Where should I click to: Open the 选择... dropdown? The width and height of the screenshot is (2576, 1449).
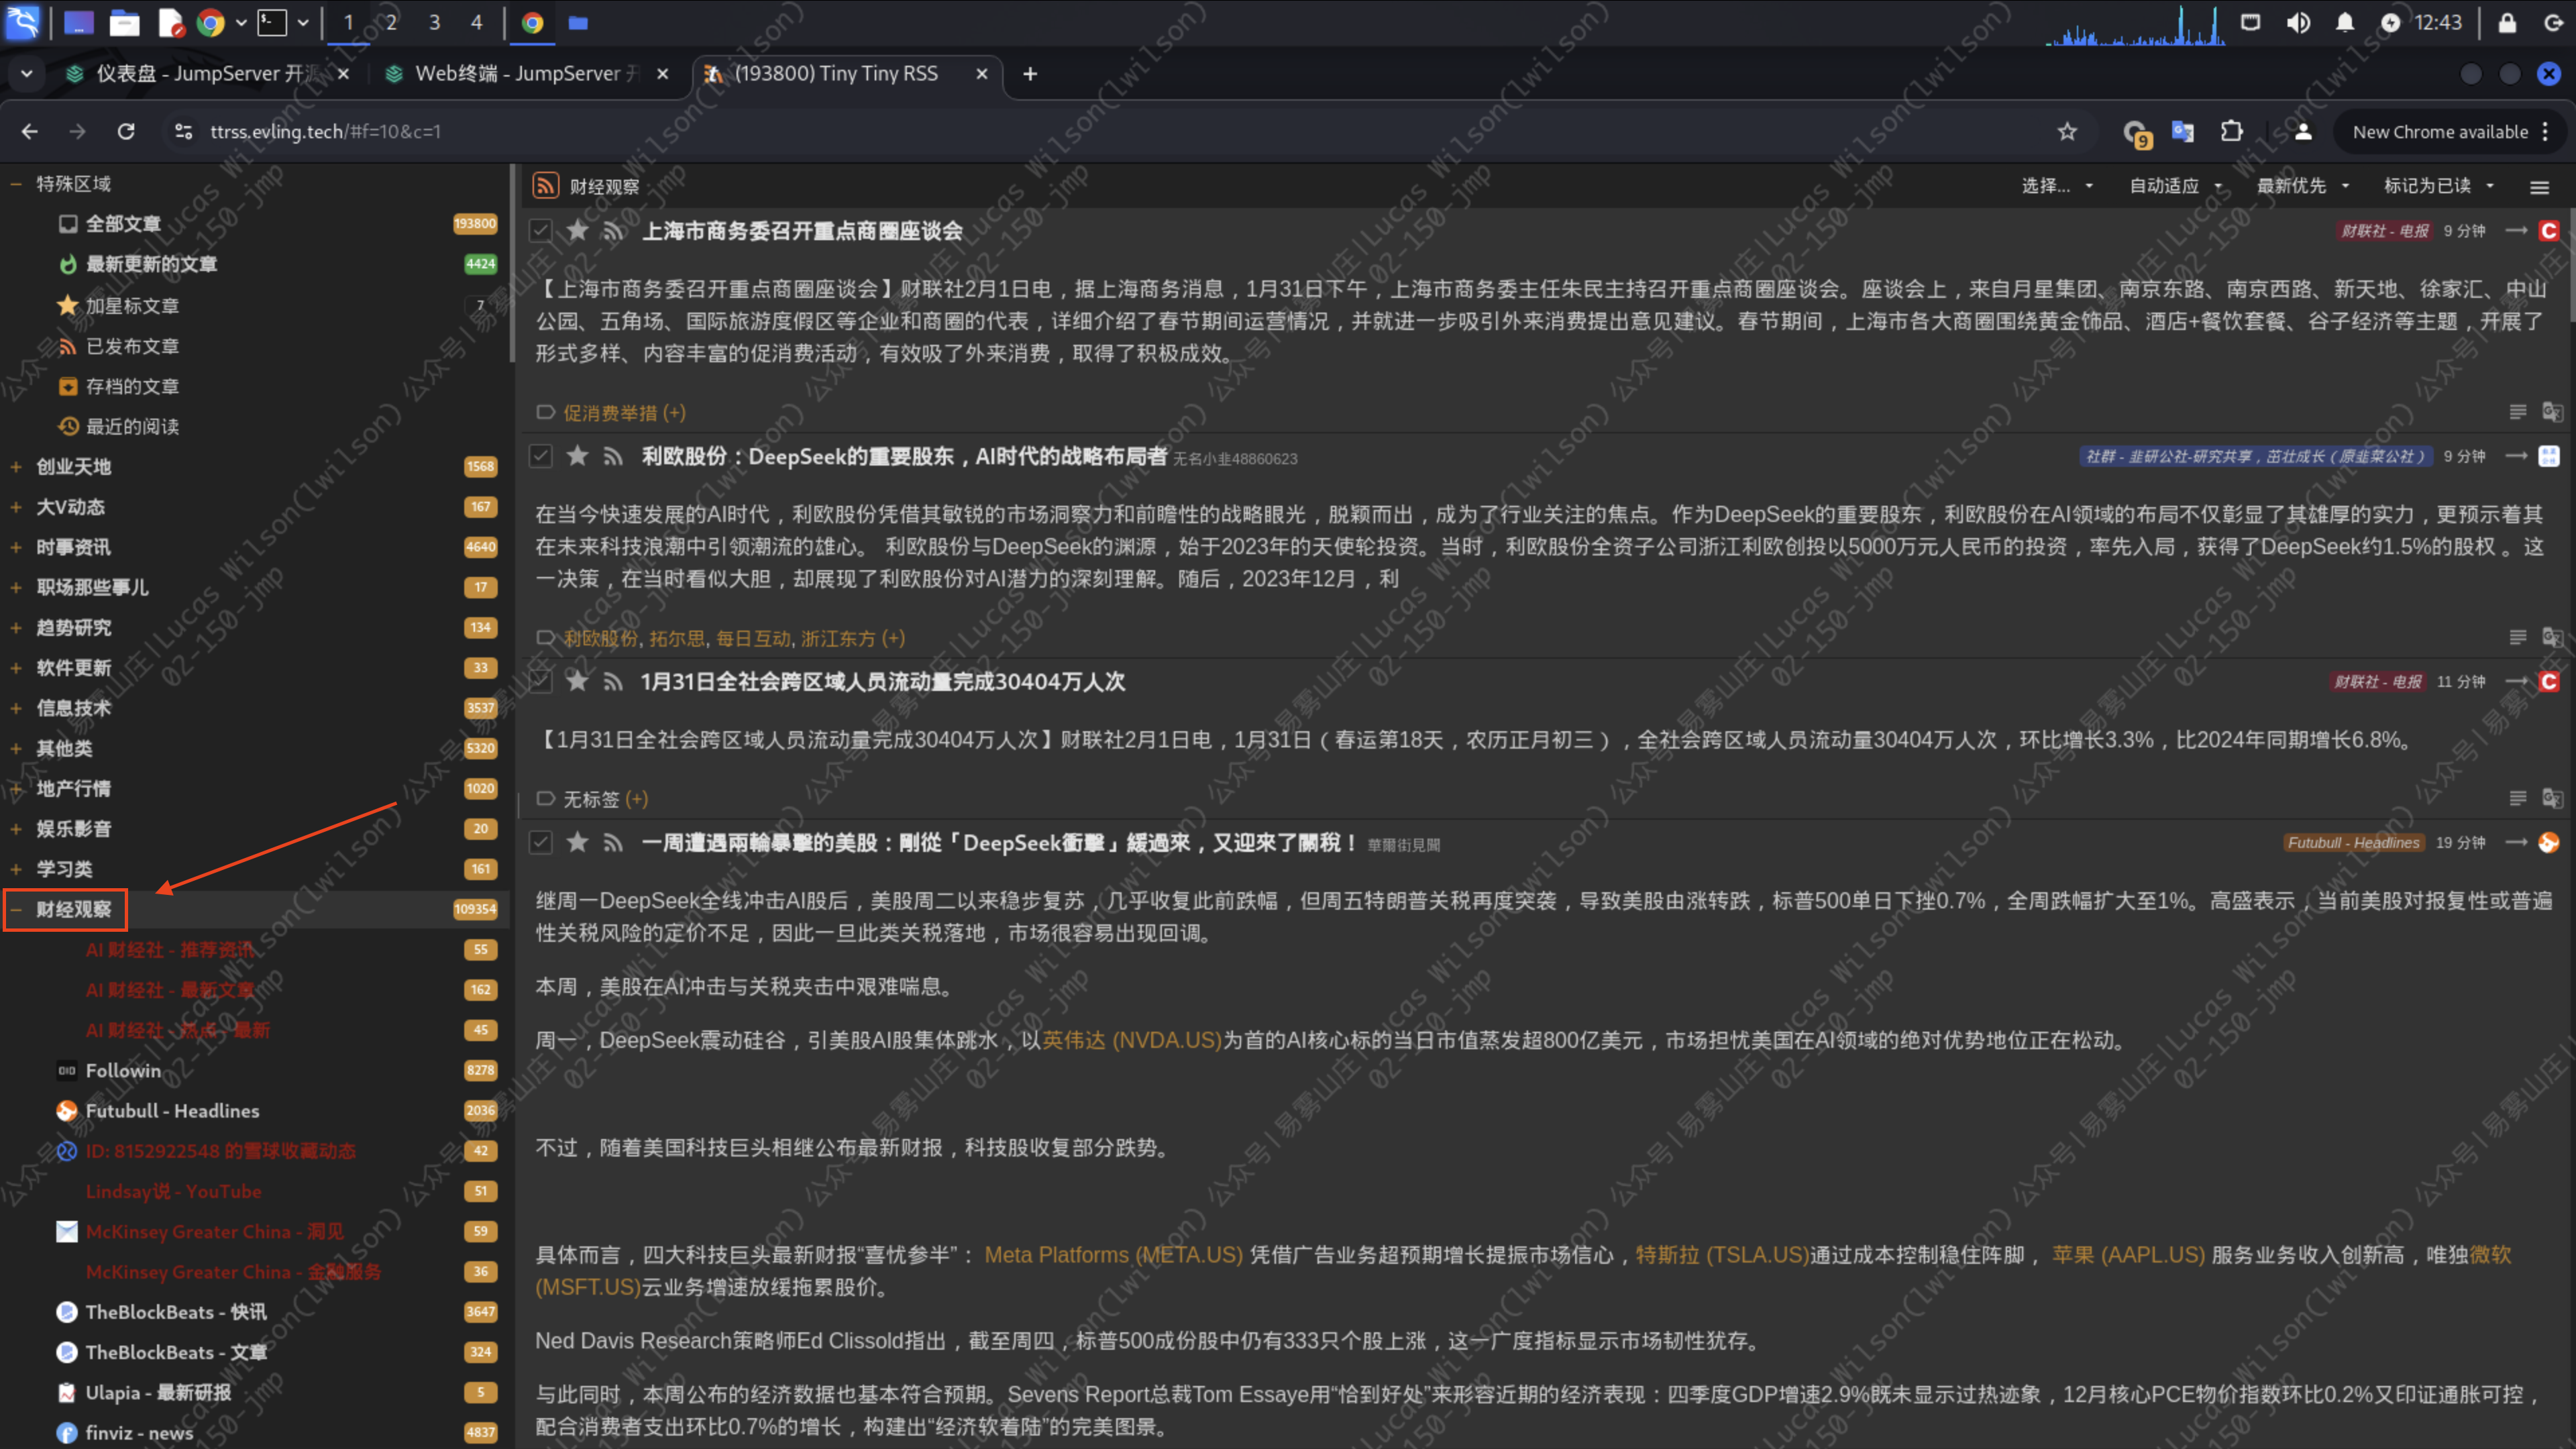[2057, 186]
